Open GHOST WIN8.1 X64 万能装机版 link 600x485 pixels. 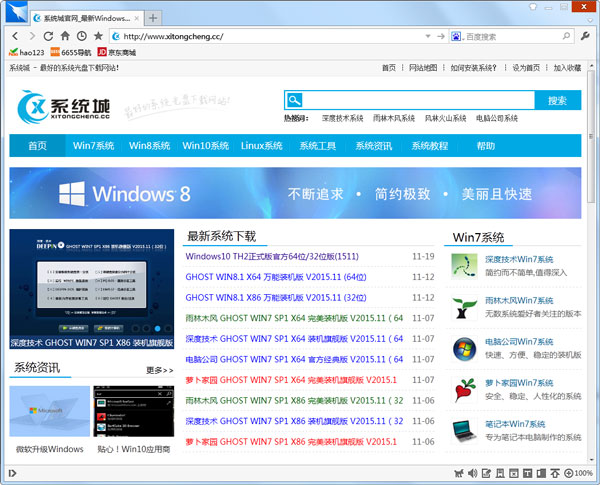pos(276,277)
